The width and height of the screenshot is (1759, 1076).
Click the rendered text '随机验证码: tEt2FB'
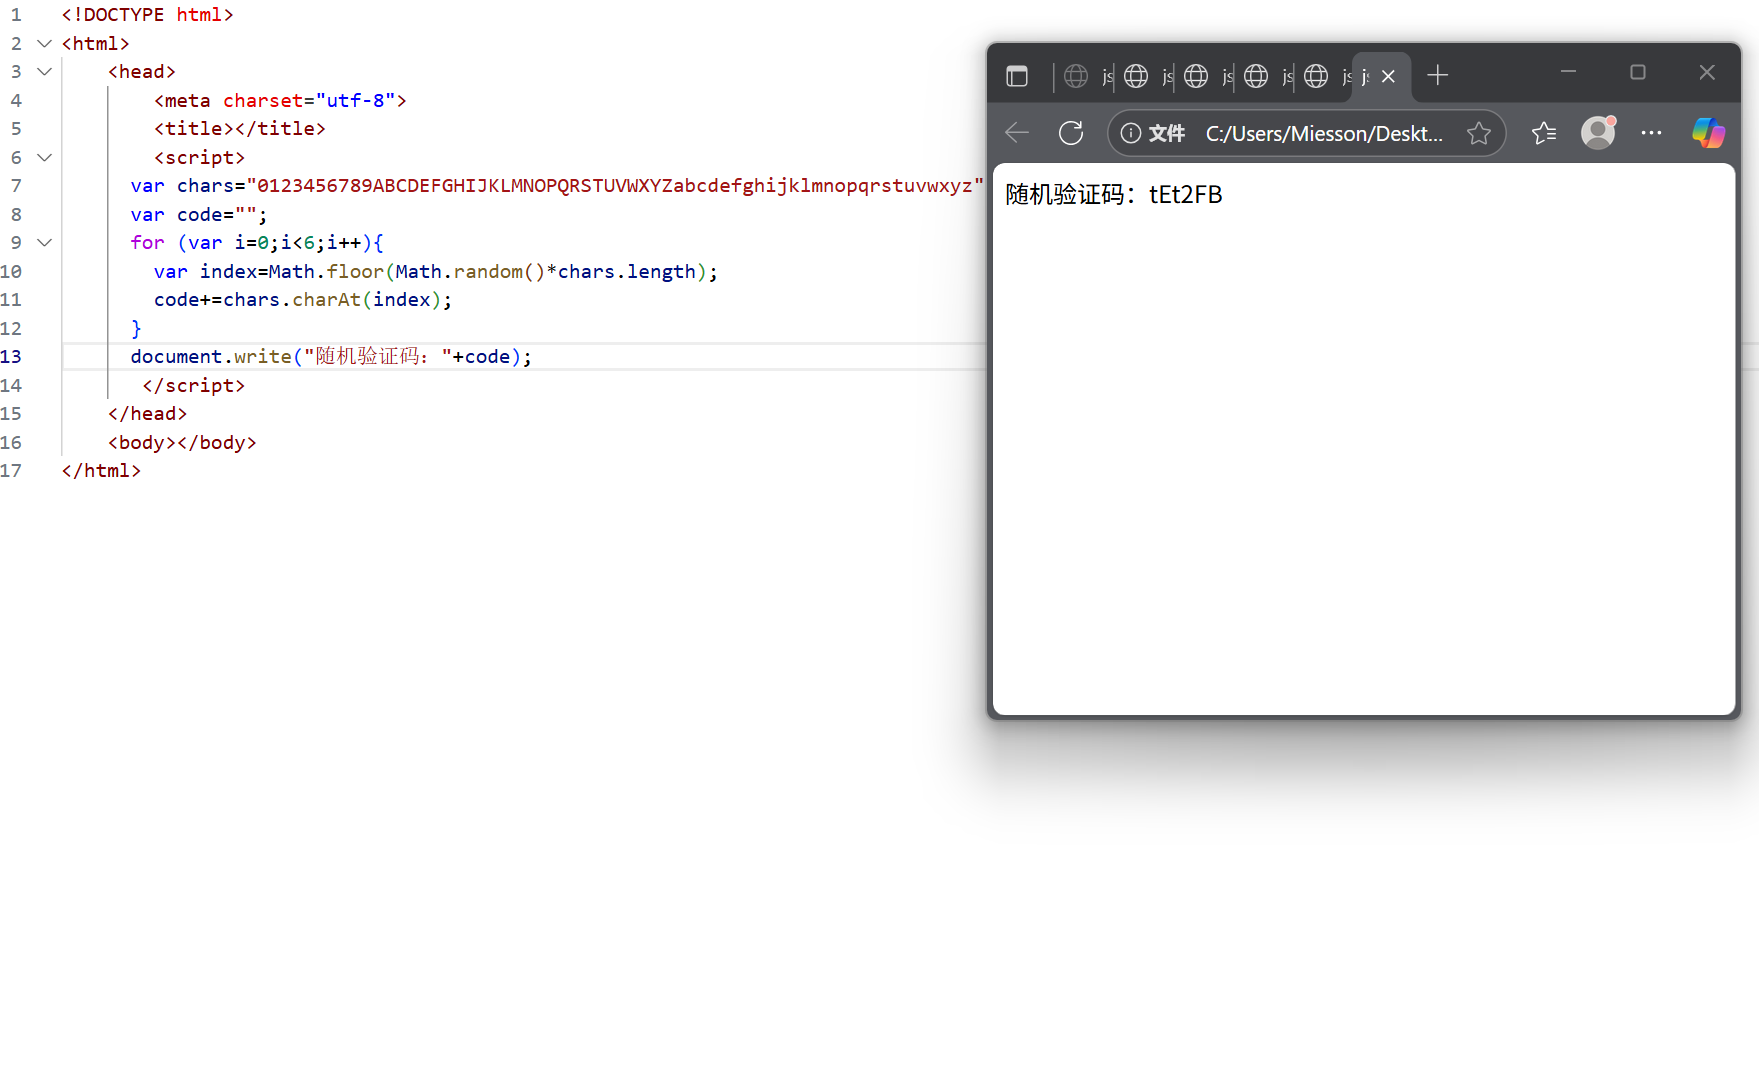point(1114,194)
